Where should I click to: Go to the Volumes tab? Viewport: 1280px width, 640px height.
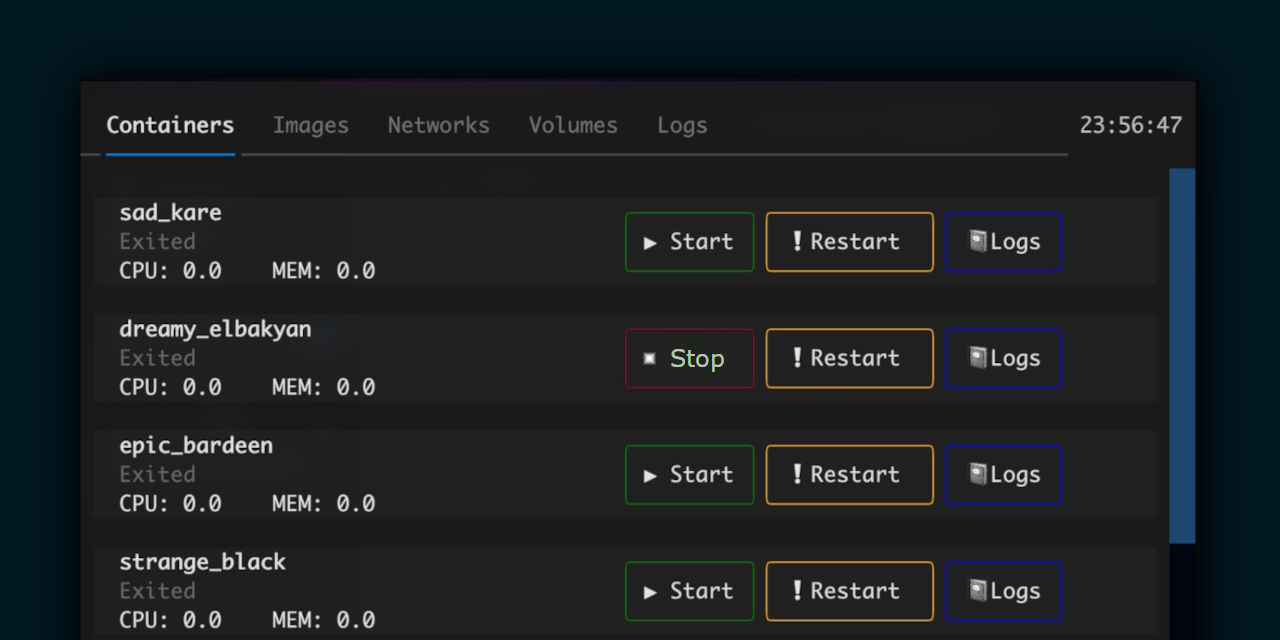[x=573, y=126]
